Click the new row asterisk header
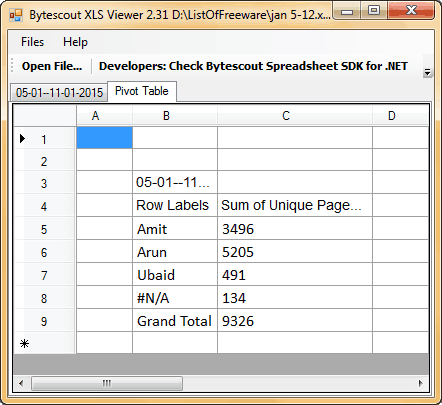442x405 pixels. tap(24, 343)
